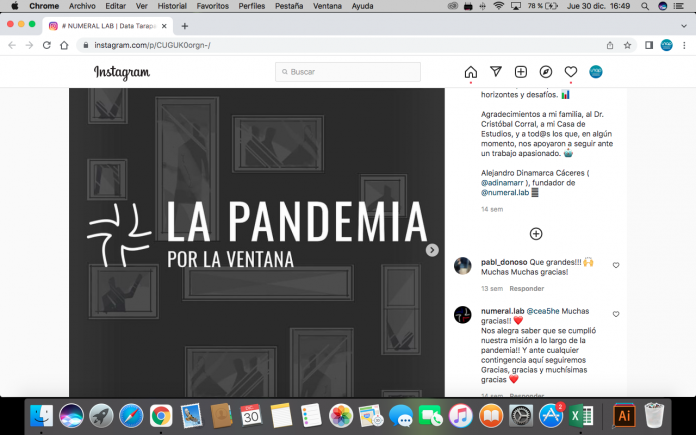696x435 pixels.
Task: Open the Archivo menu
Action: point(82,6)
